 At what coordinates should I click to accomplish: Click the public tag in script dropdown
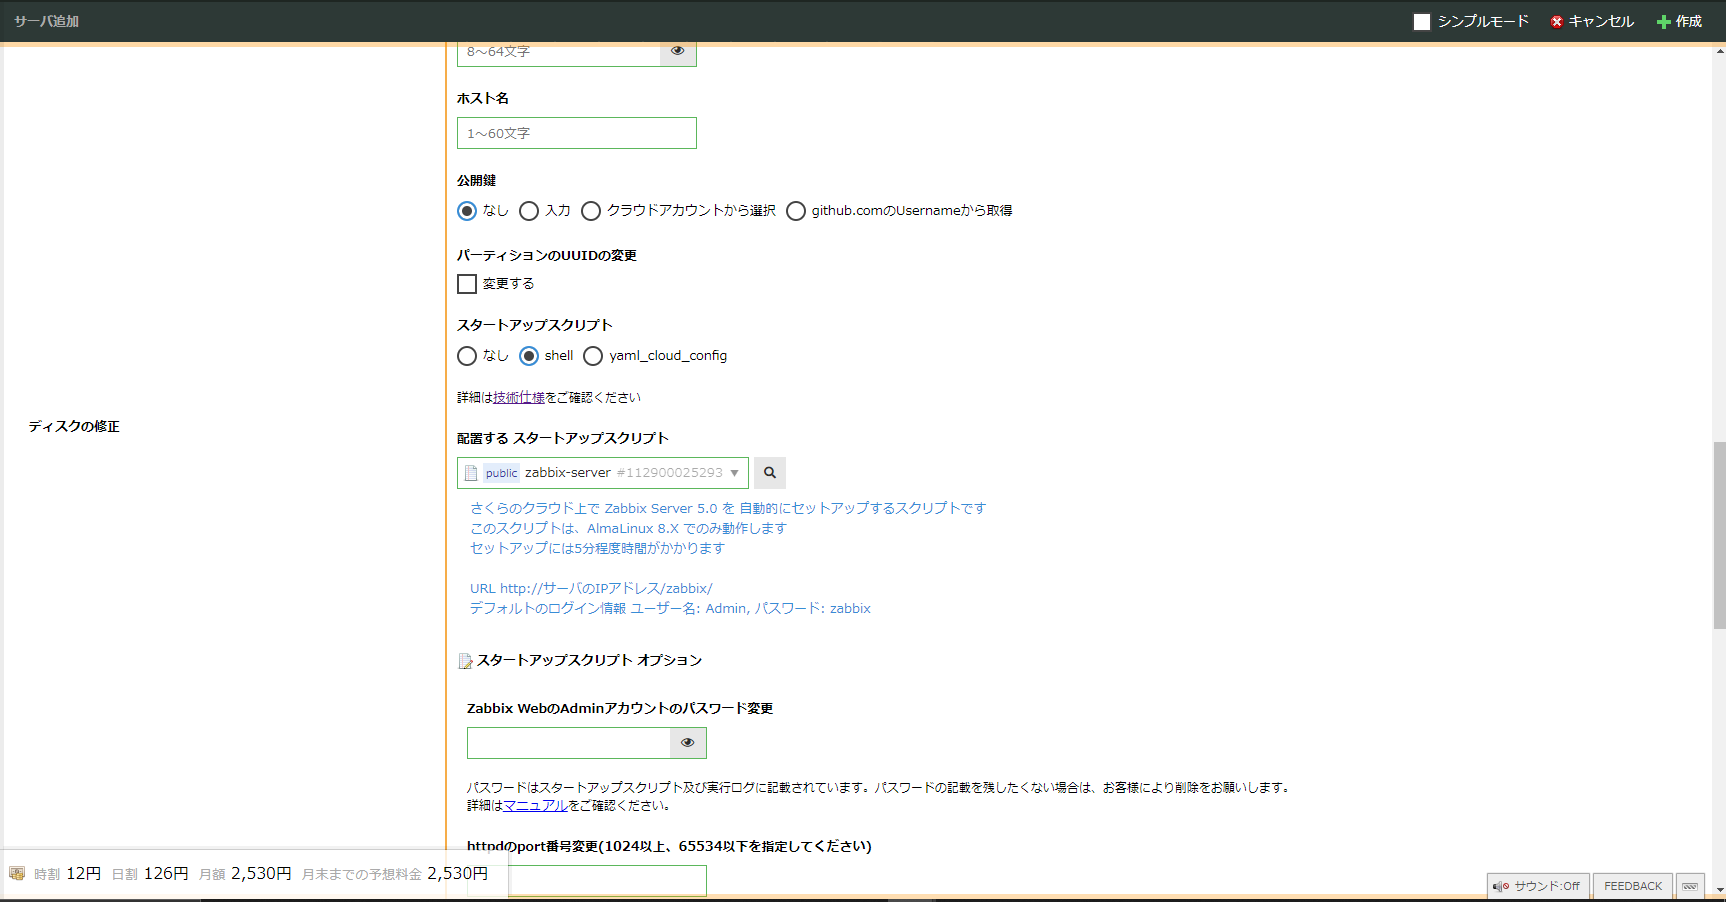501,473
